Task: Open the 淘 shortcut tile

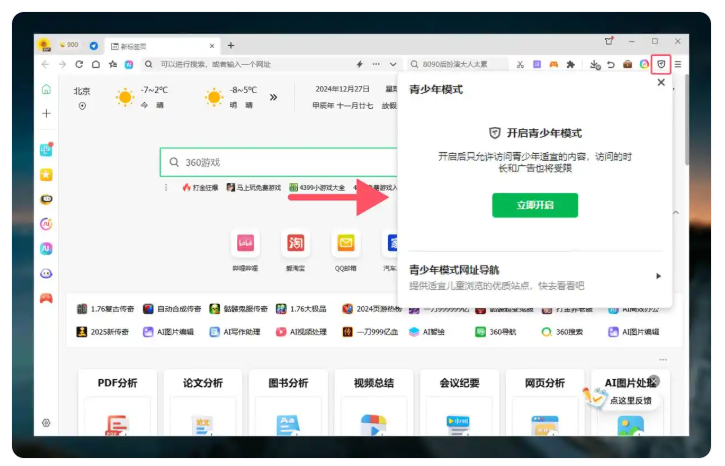Action: pyautogui.click(x=295, y=243)
